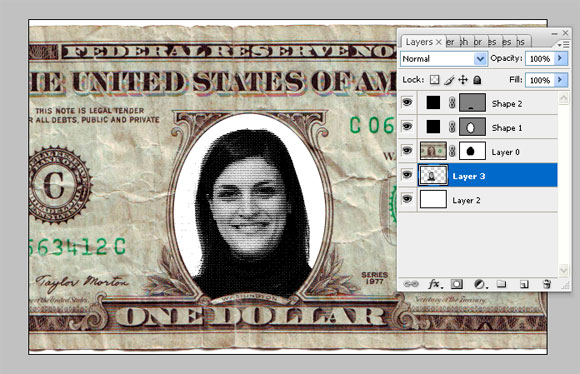
Task: Click the layers list scroll up arrow
Action: point(563,98)
